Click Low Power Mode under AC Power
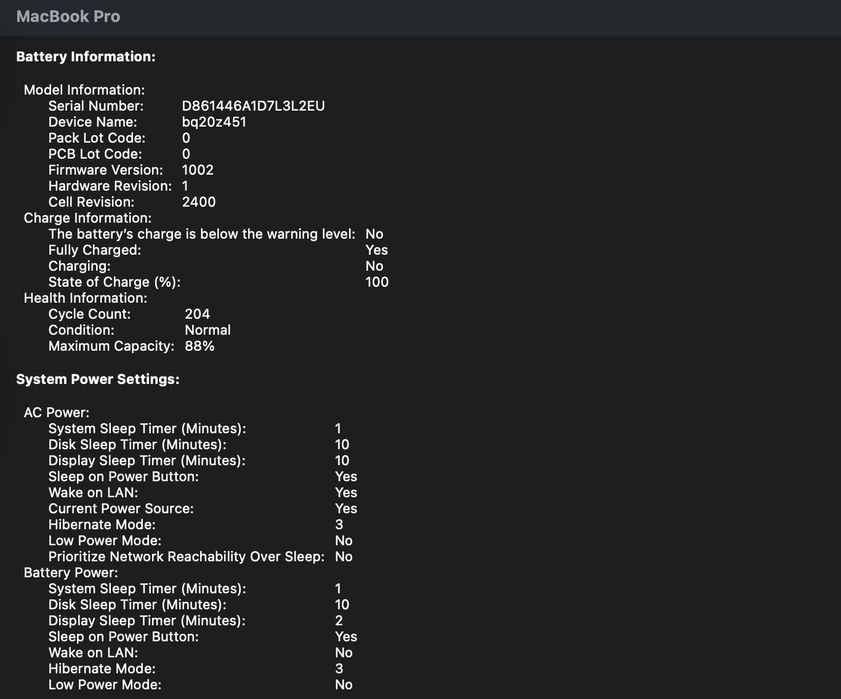 pos(105,541)
